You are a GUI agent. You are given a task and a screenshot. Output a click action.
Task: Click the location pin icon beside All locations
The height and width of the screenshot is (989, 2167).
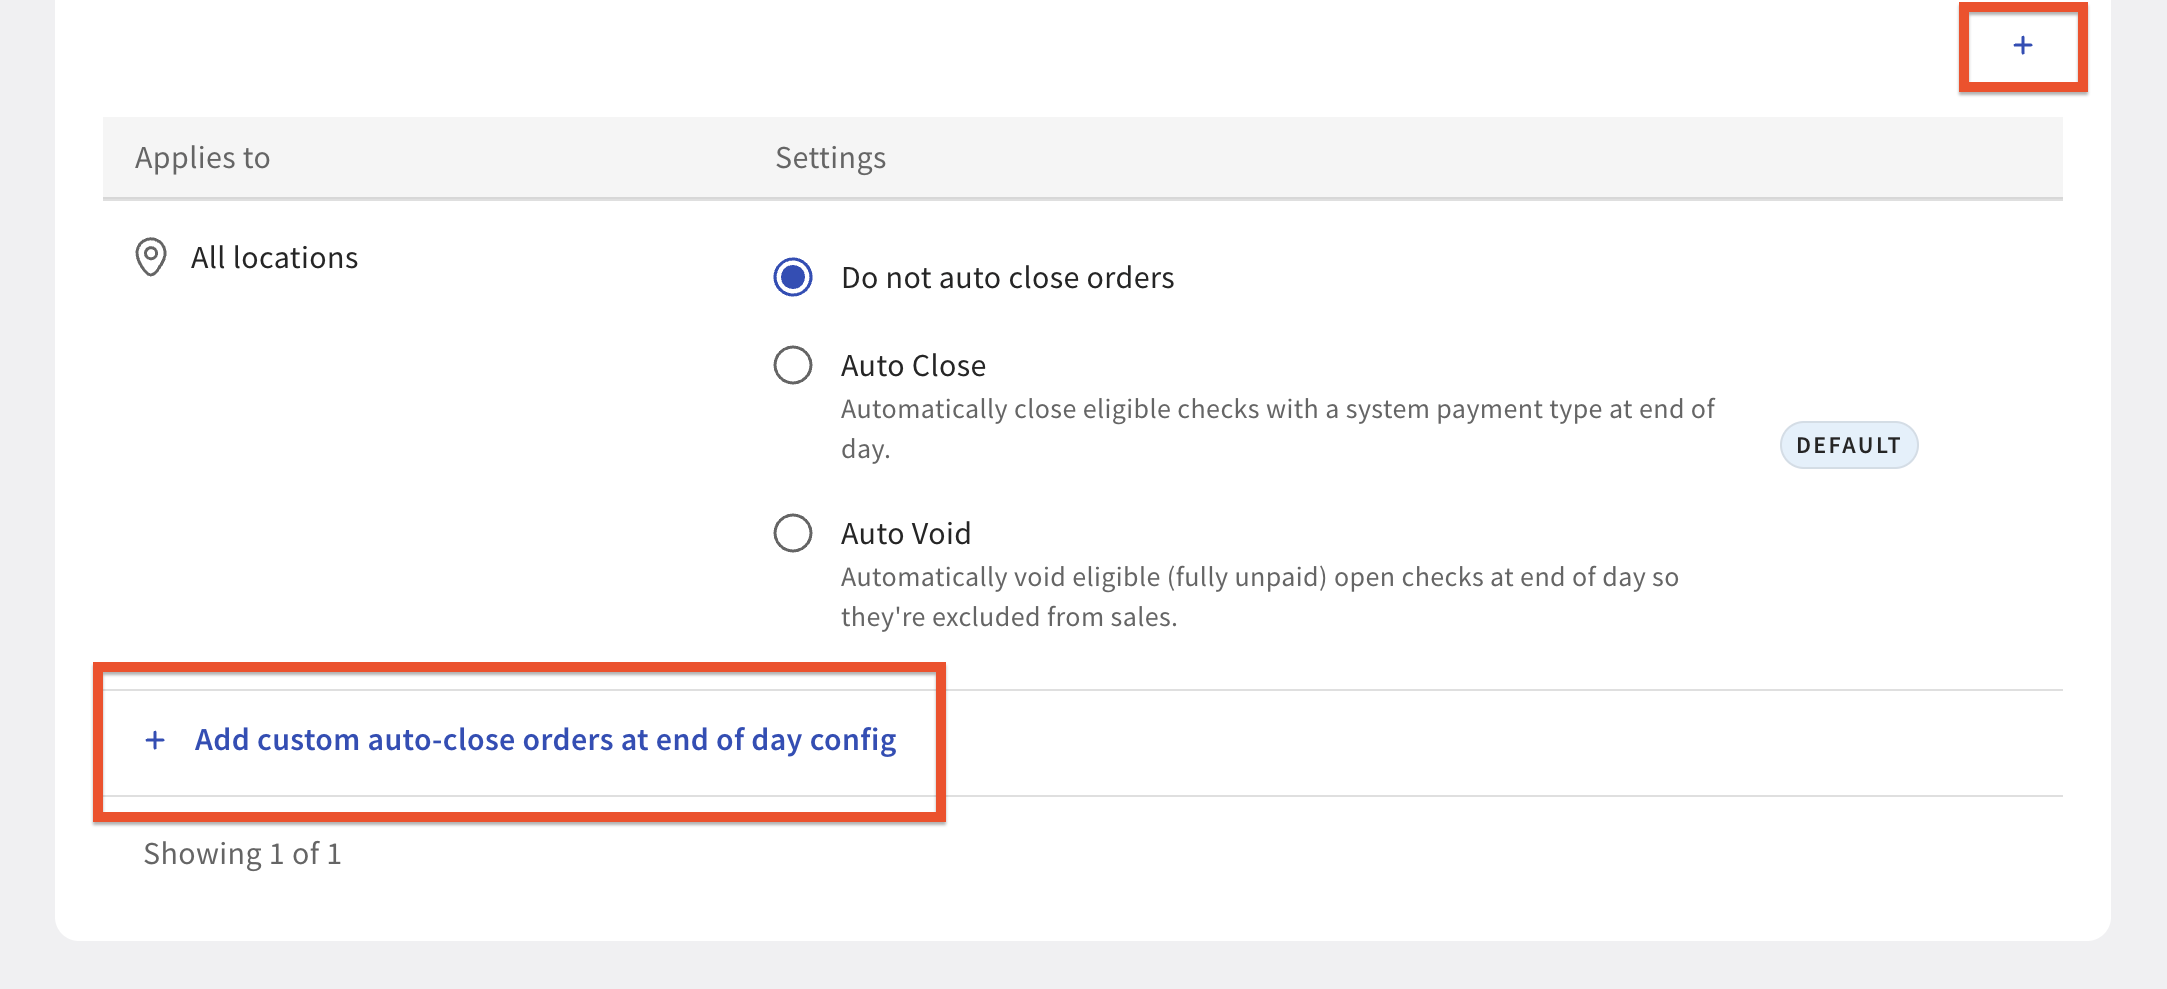(151, 257)
